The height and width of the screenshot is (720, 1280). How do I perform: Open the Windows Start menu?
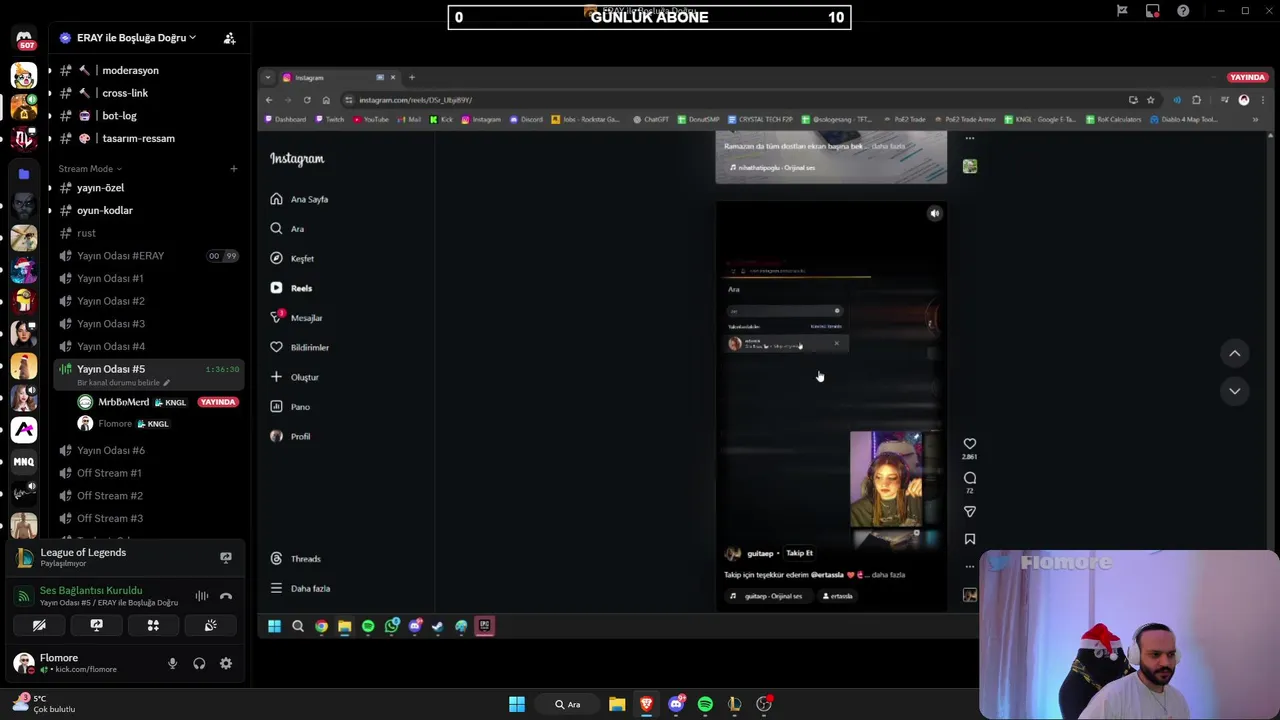pyautogui.click(x=517, y=704)
